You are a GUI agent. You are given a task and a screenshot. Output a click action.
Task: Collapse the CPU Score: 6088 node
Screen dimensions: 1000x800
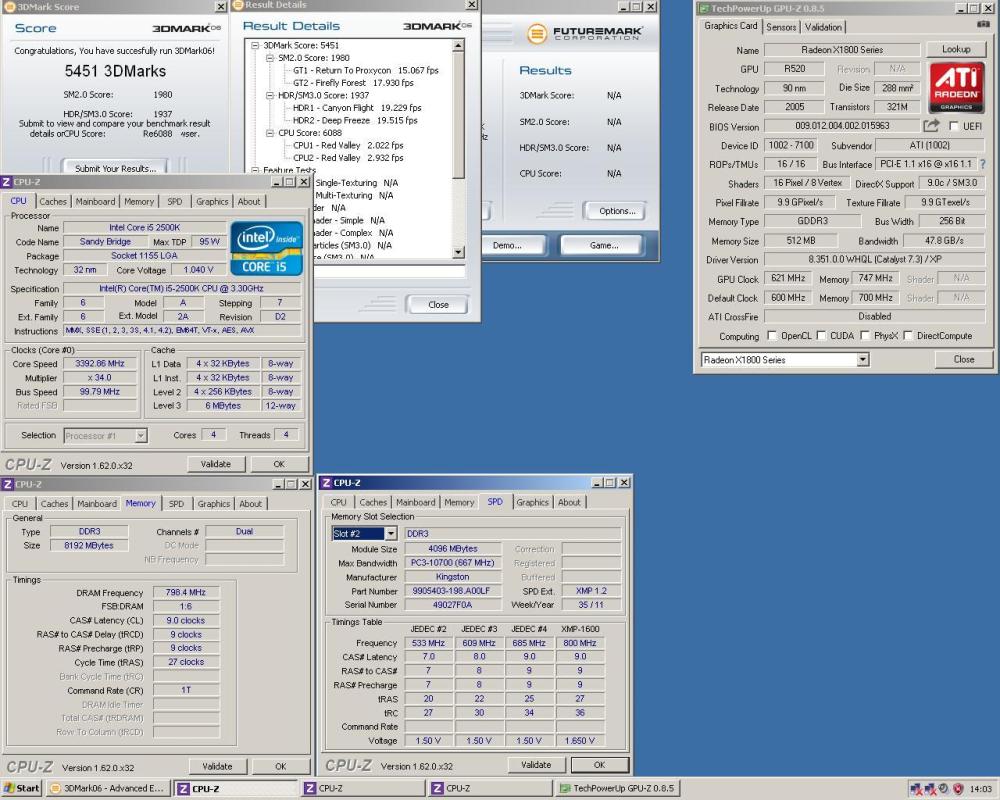(270, 133)
